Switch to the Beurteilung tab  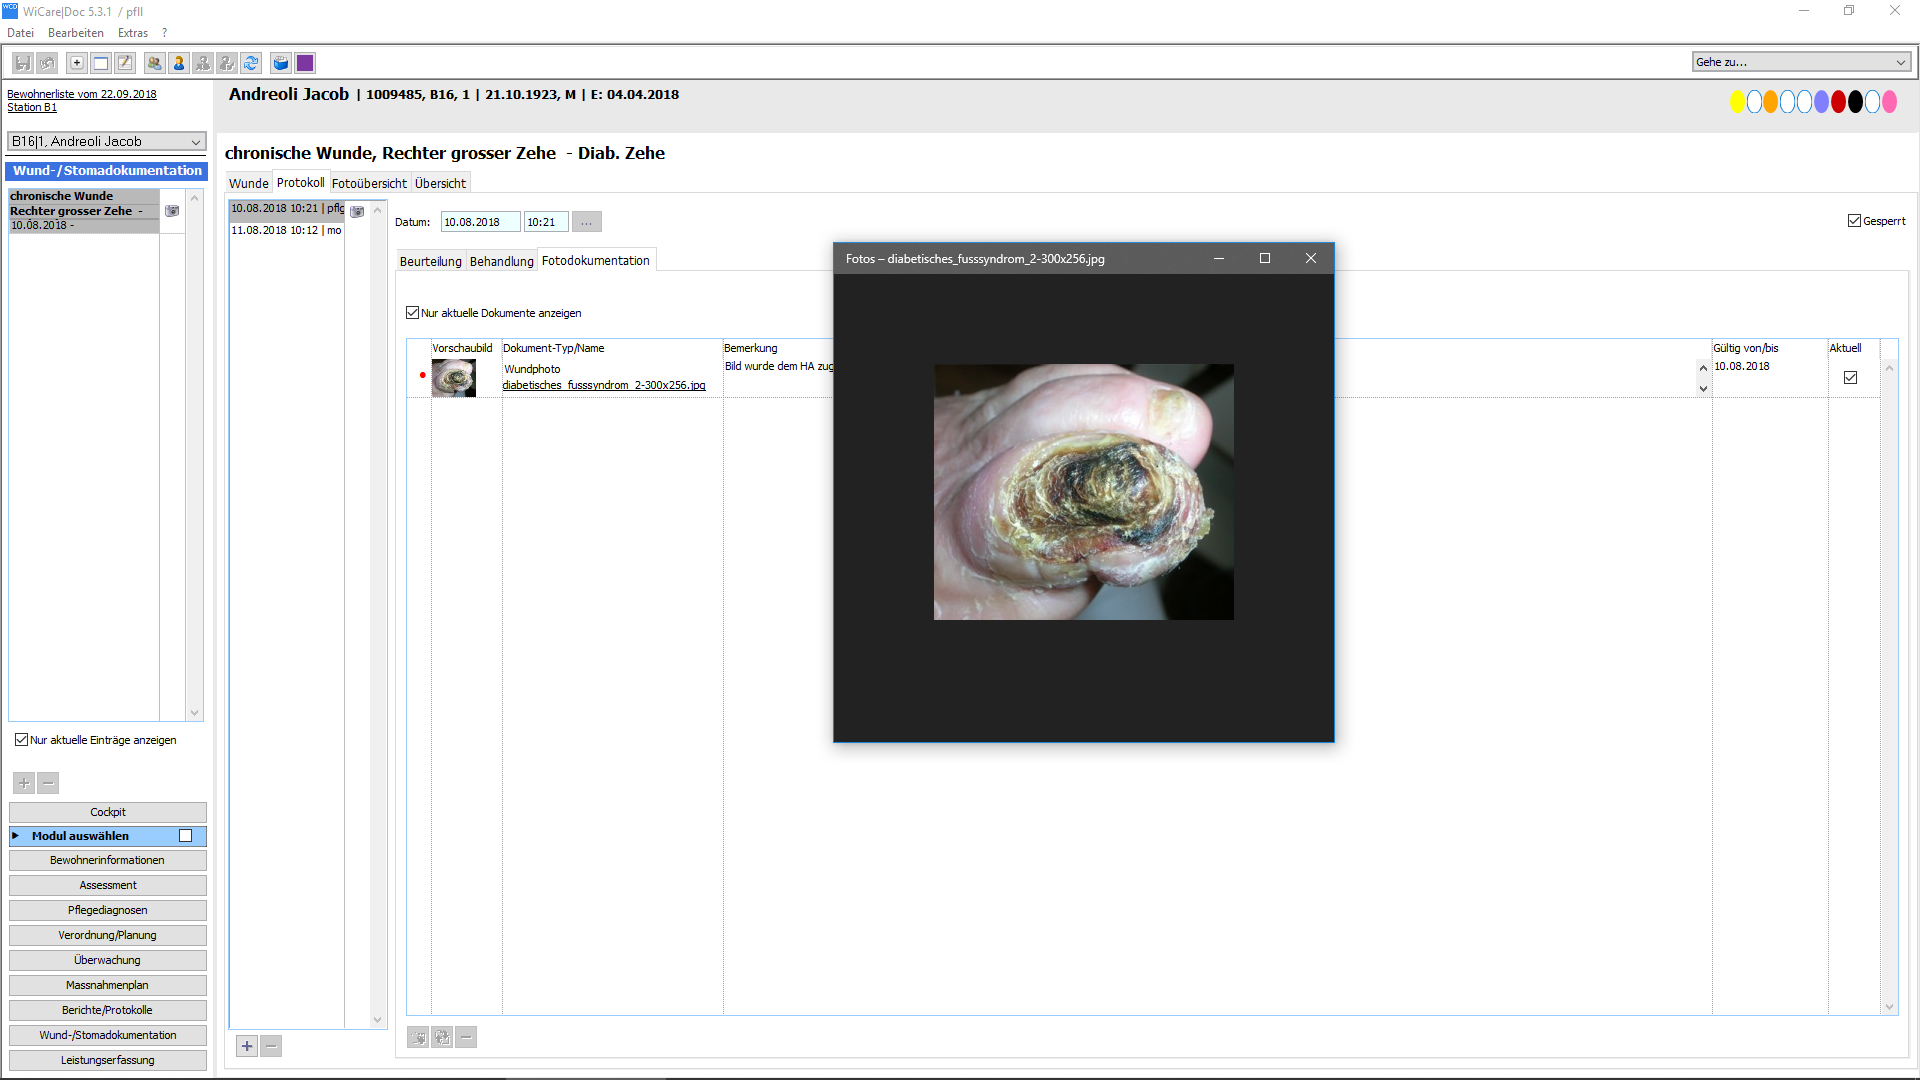coord(431,261)
